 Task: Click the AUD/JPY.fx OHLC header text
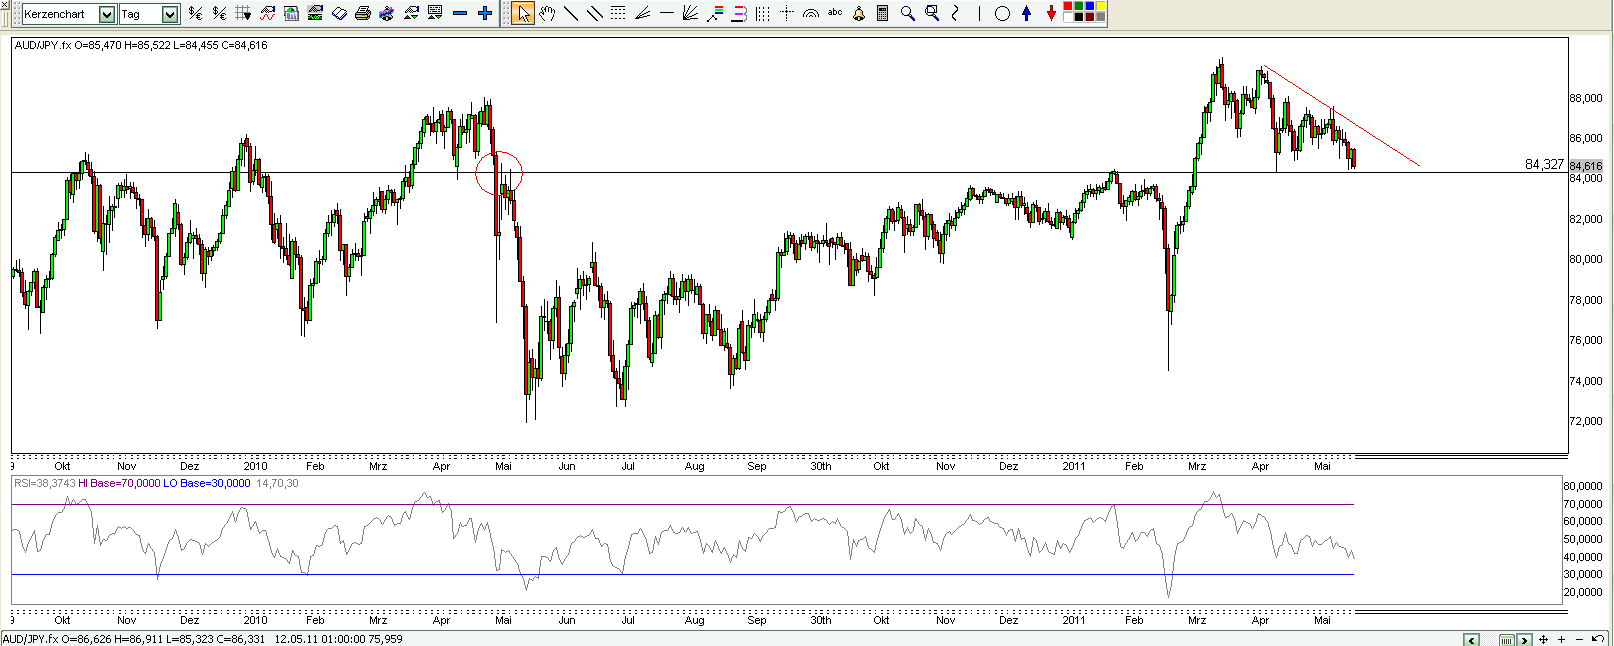point(141,45)
